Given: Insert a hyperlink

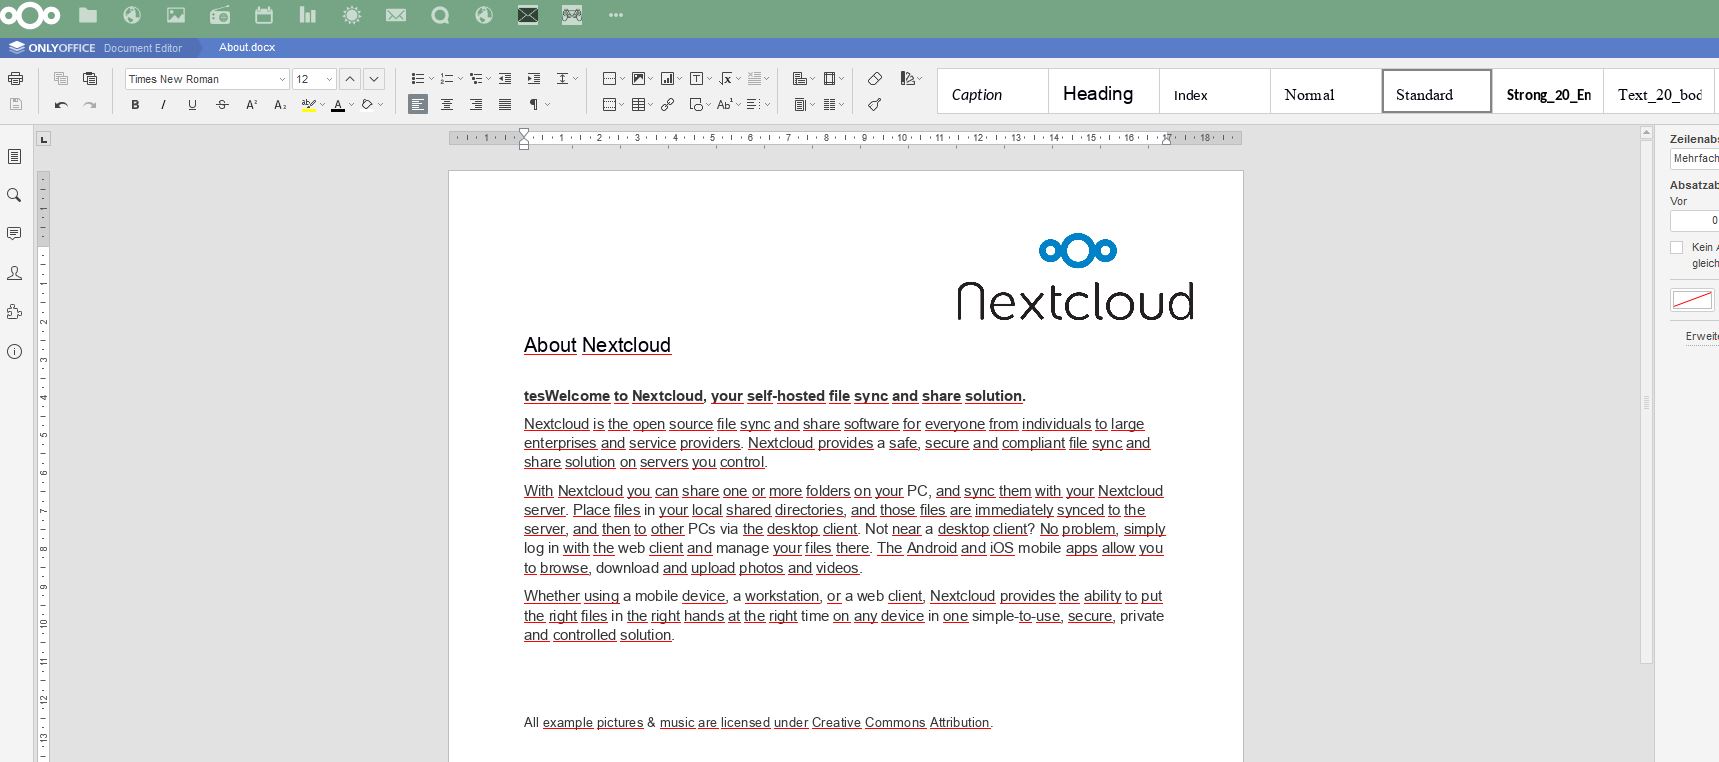Looking at the screenshot, I should click(667, 104).
